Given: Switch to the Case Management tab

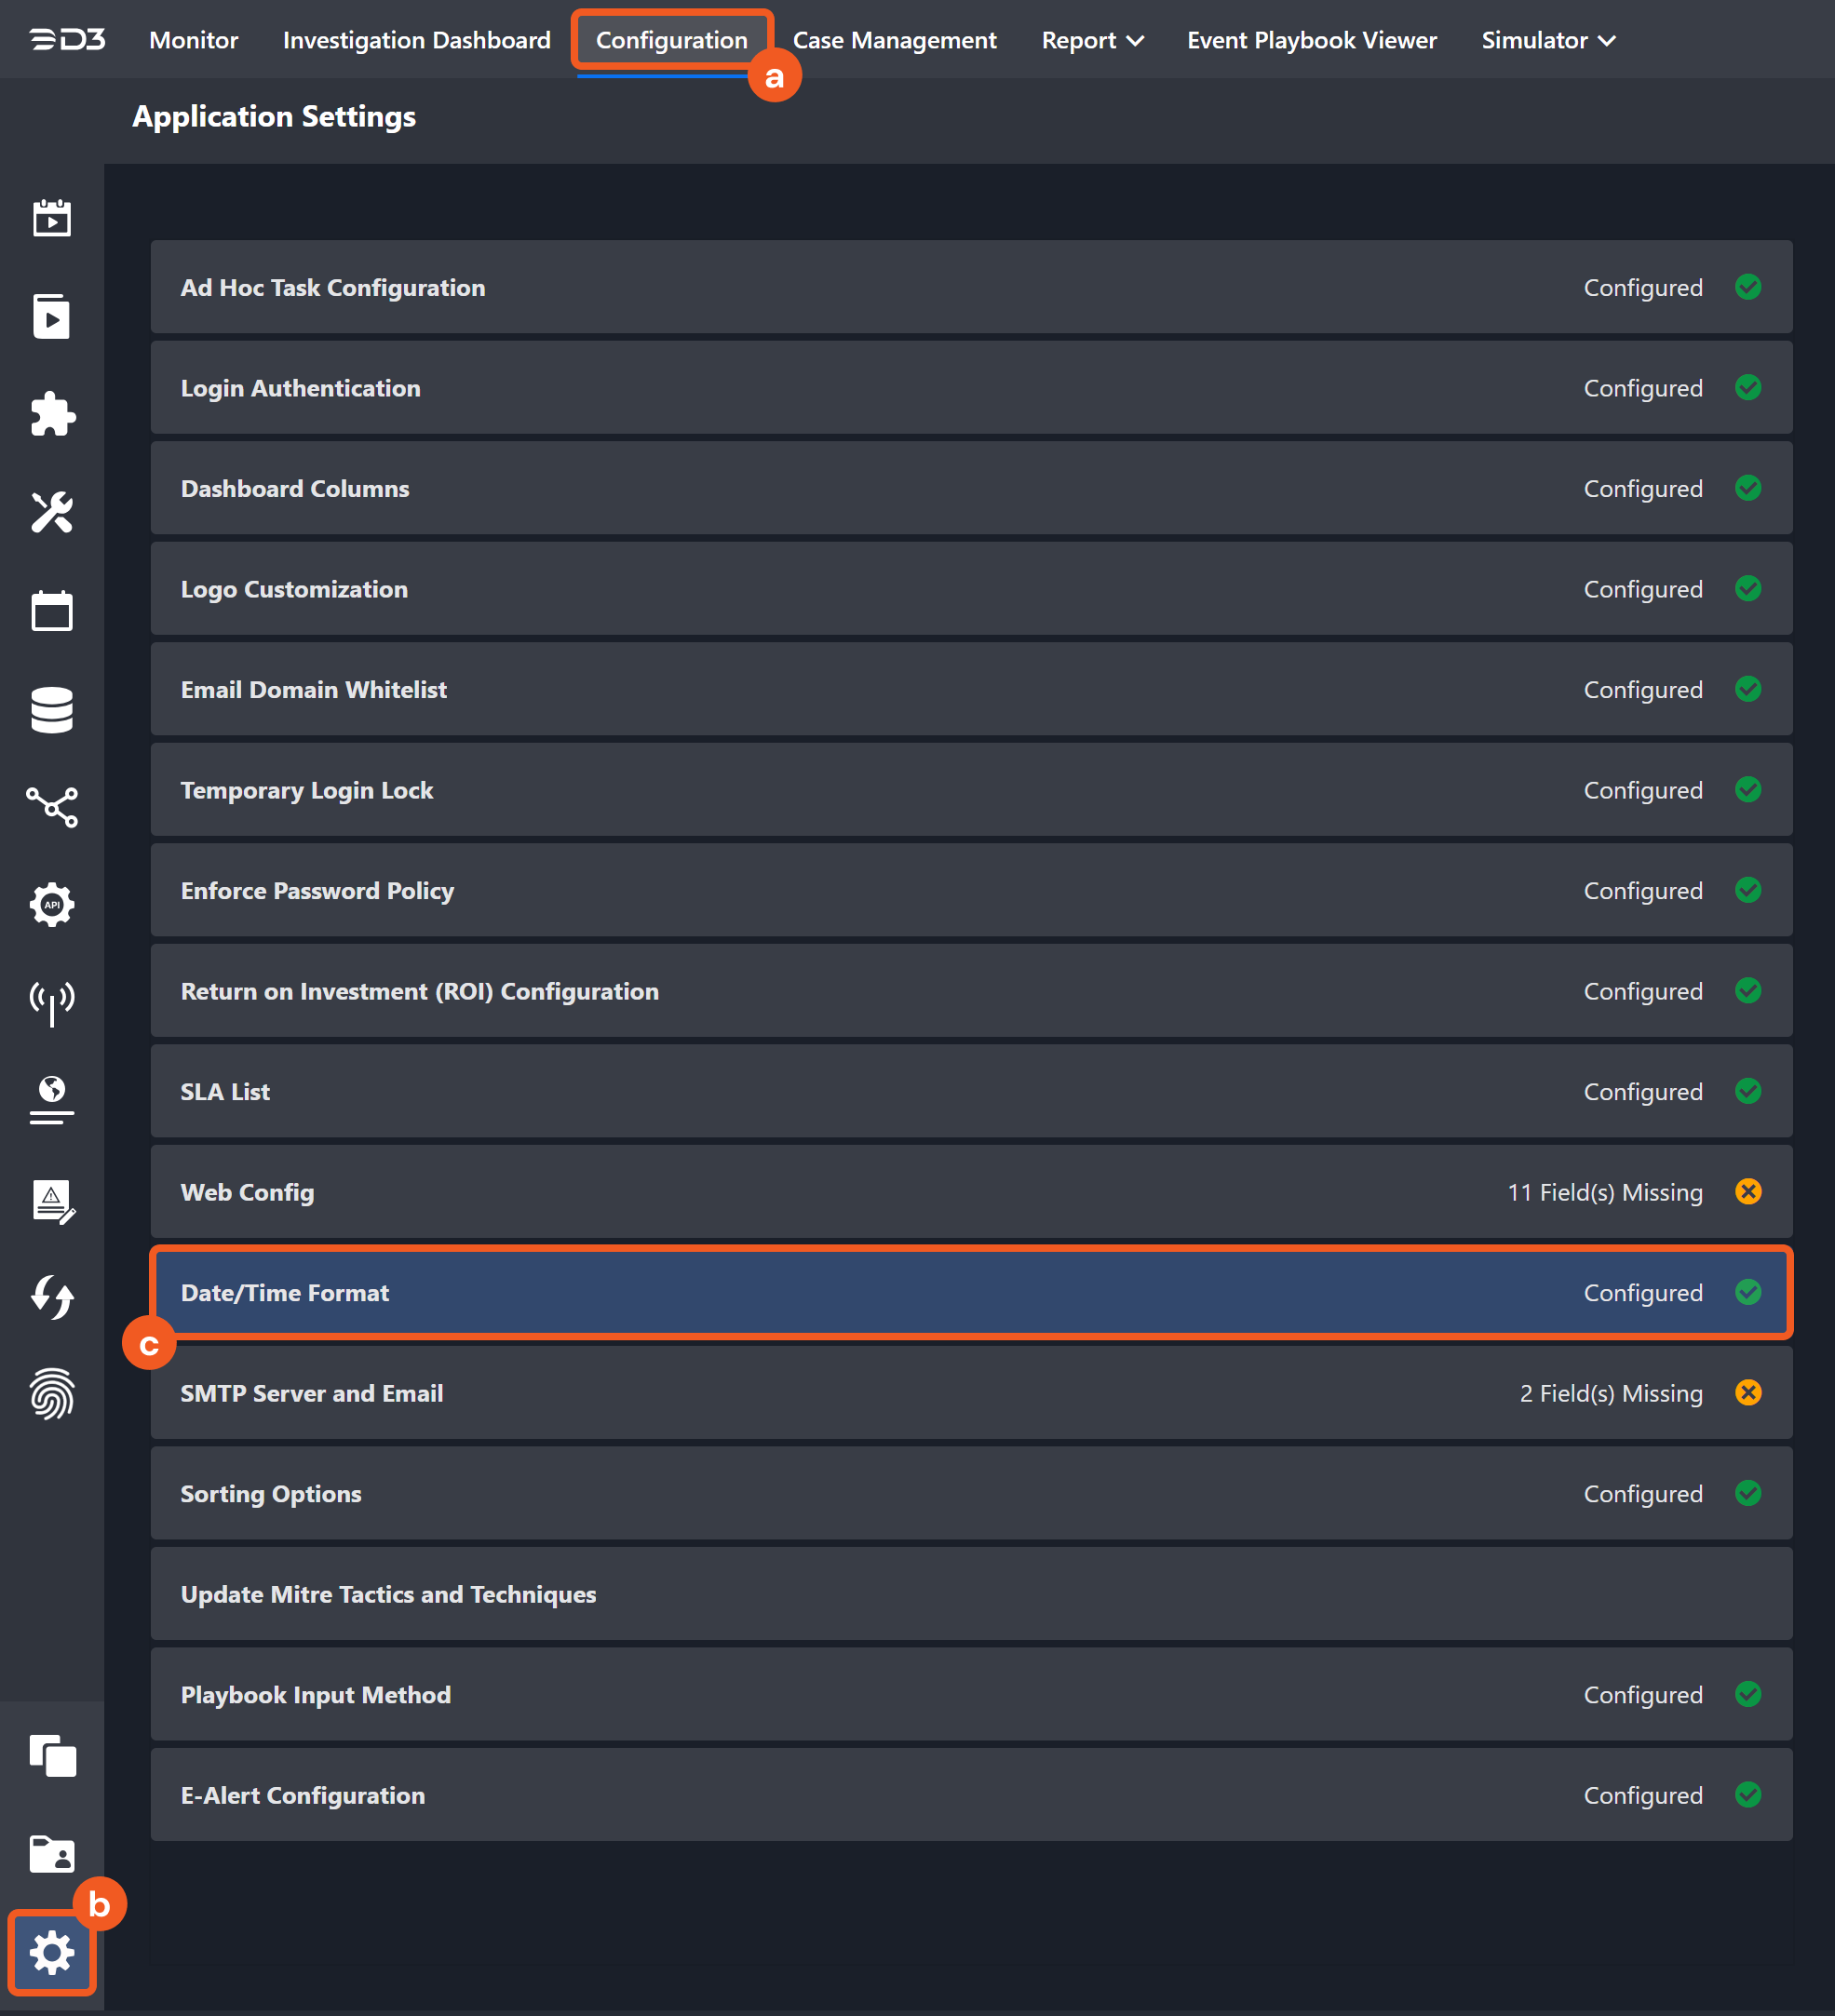Looking at the screenshot, I should pyautogui.click(x=894, y=40).
